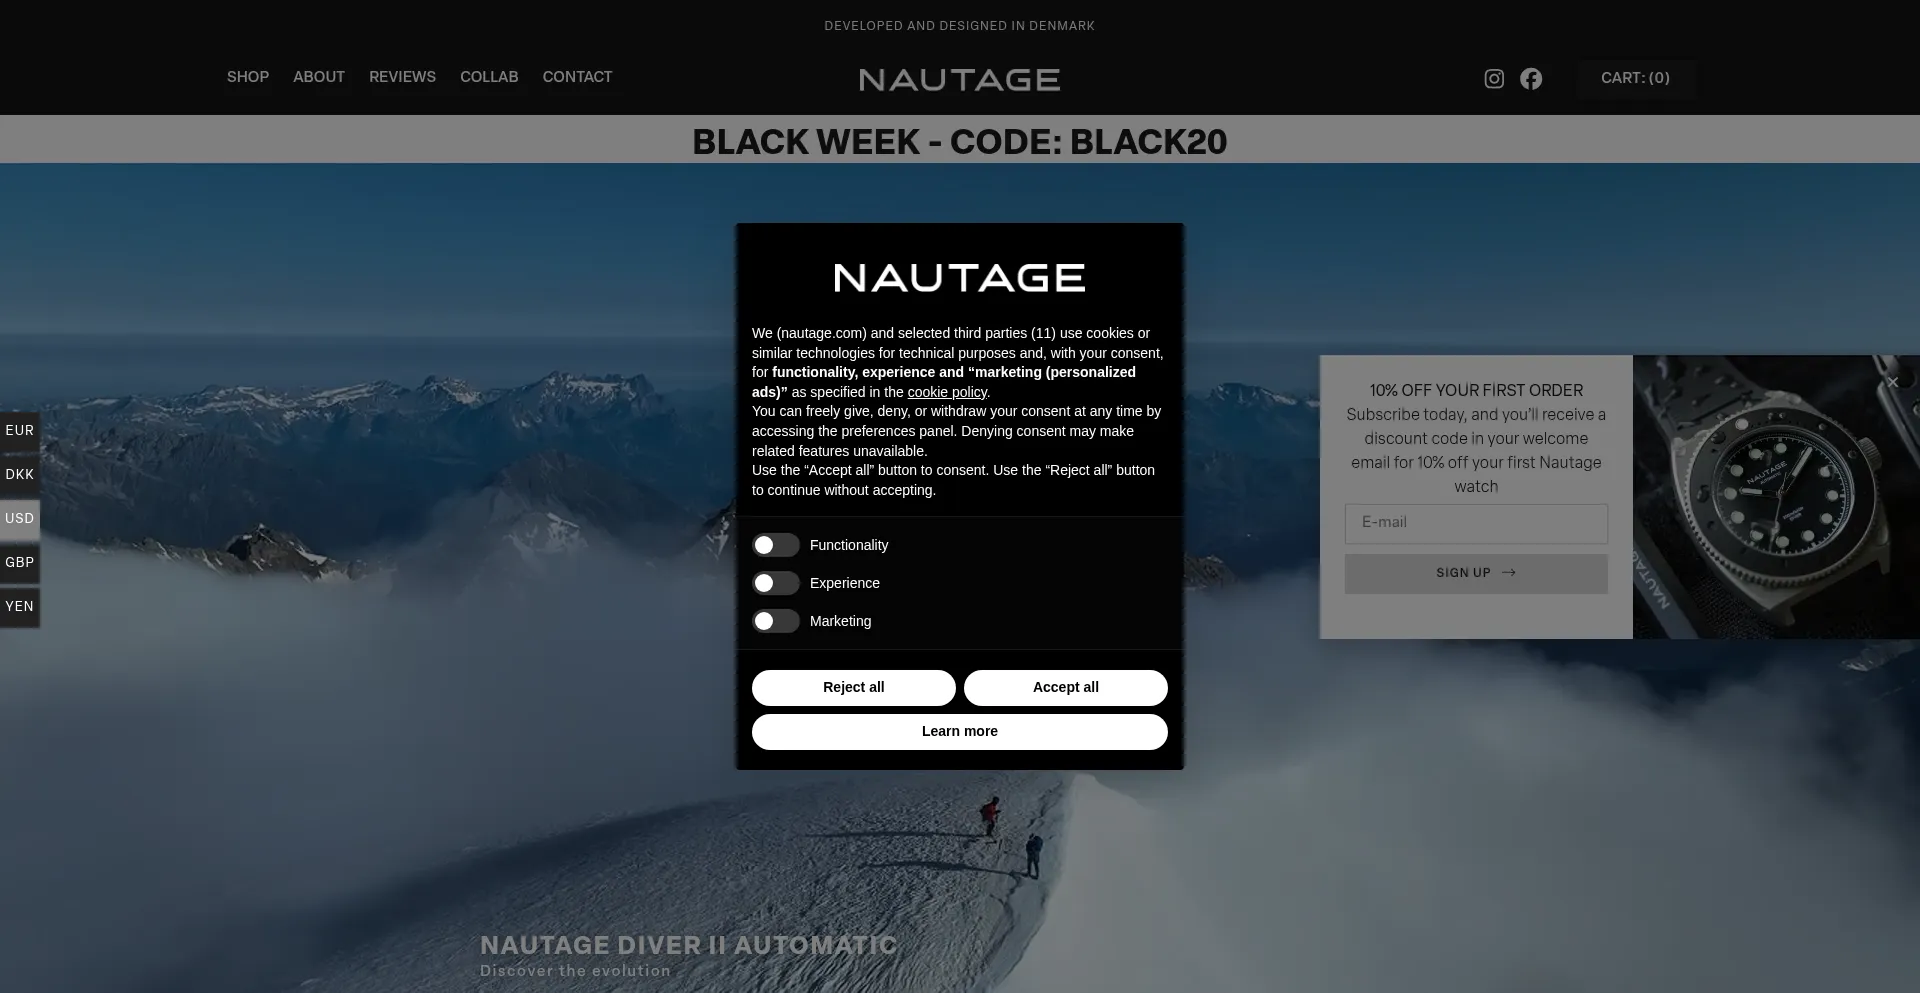
Task: Choose USD as the currency
Action: point(20,518)
